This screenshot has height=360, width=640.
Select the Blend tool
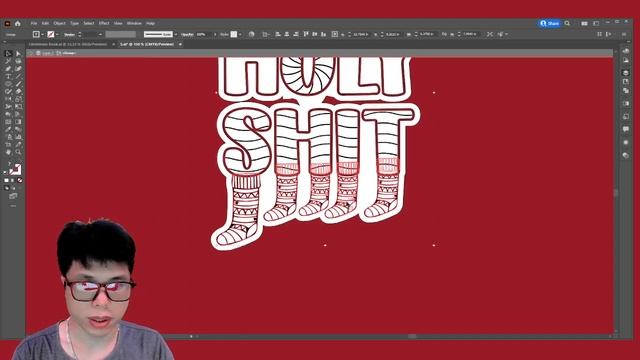(18, 129)
